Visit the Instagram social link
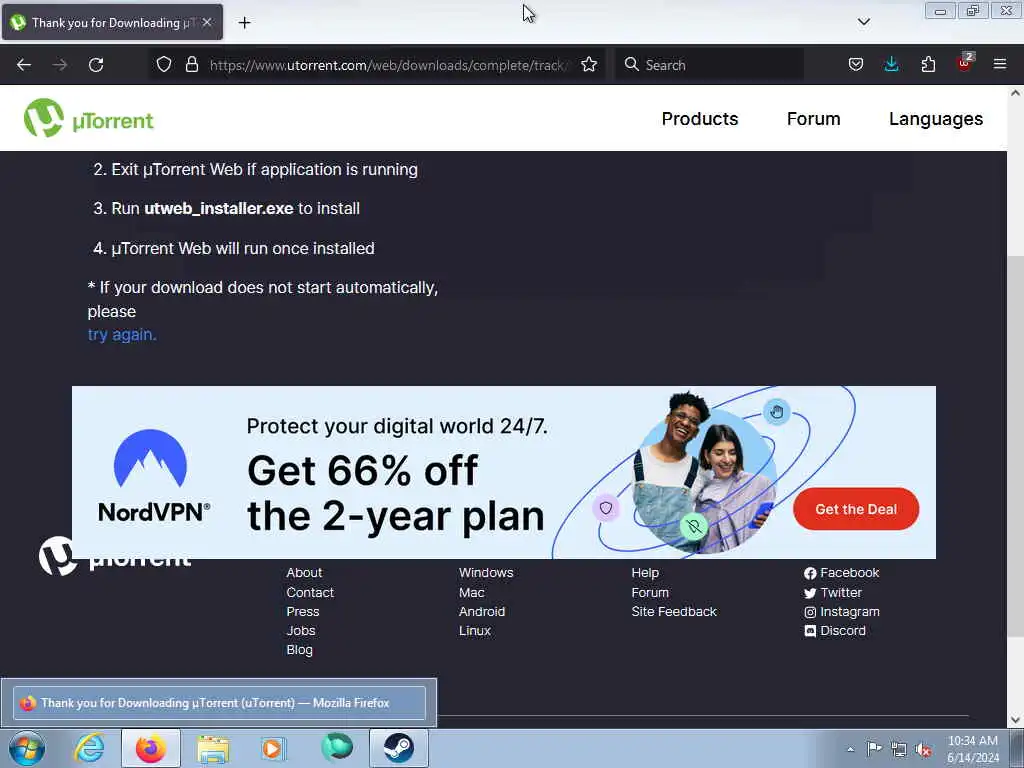The height and width of the screenshot is (768, 1024). coord(842,612)
